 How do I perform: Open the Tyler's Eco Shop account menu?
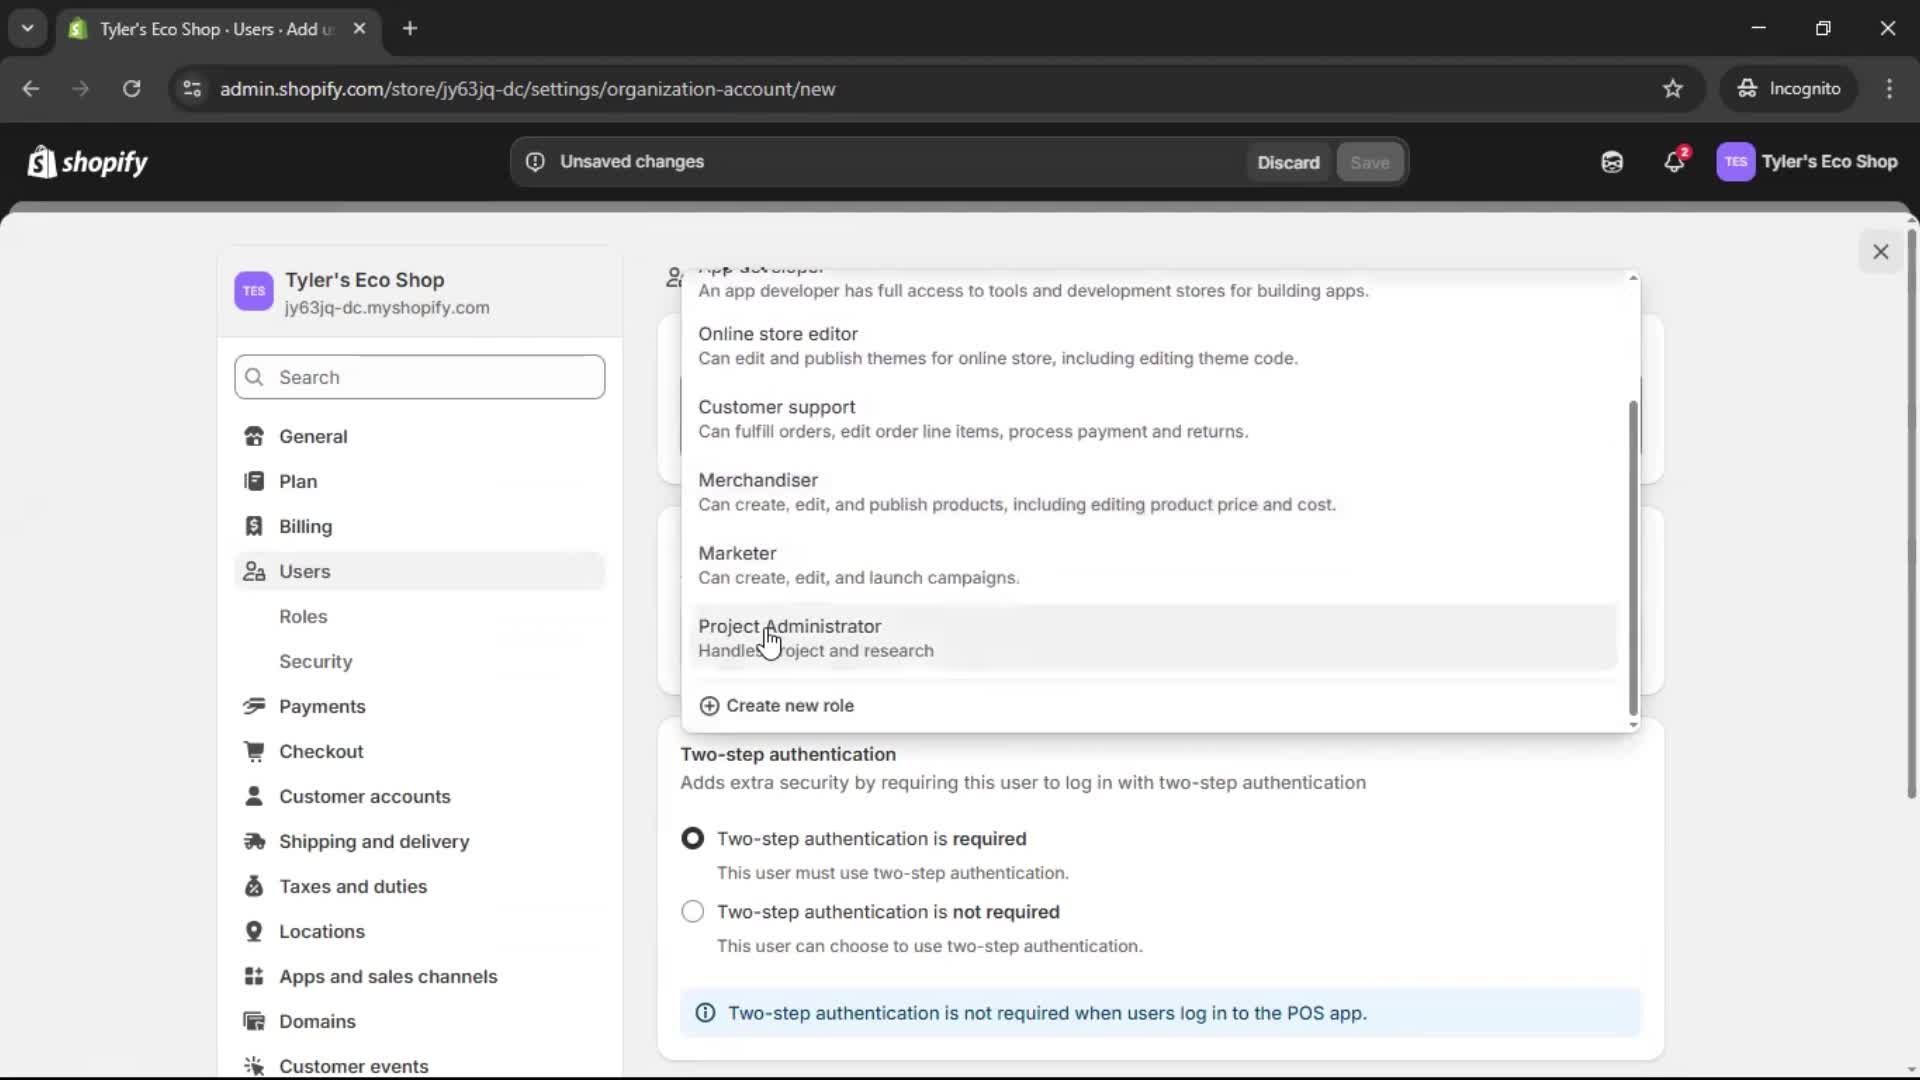(x=1808, y=162)
